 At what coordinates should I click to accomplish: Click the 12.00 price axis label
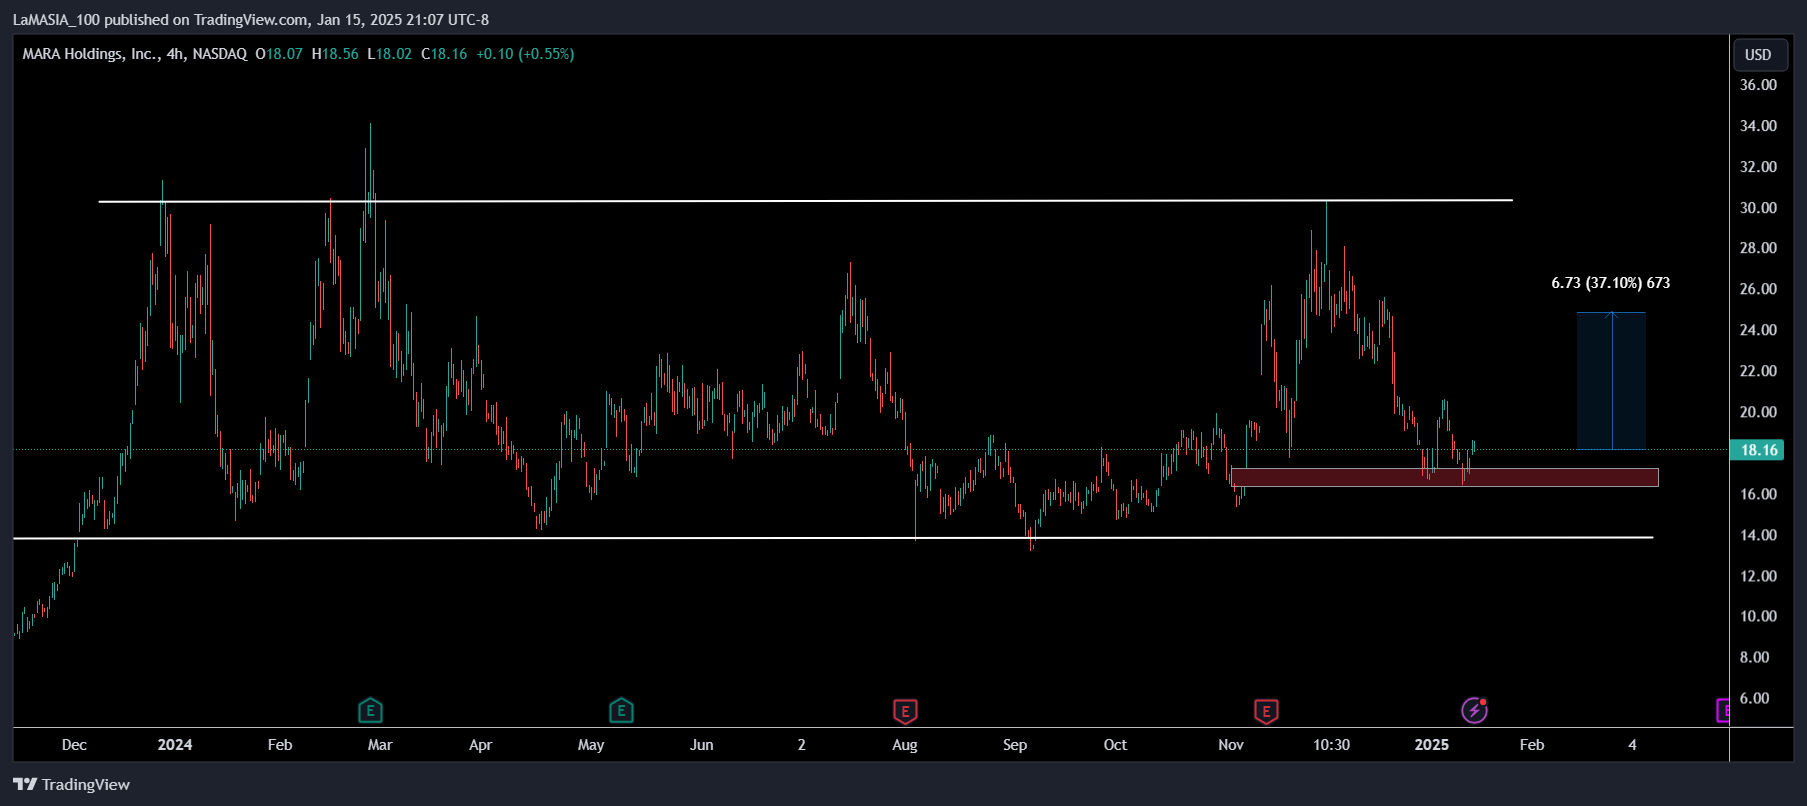(1758, 576)
